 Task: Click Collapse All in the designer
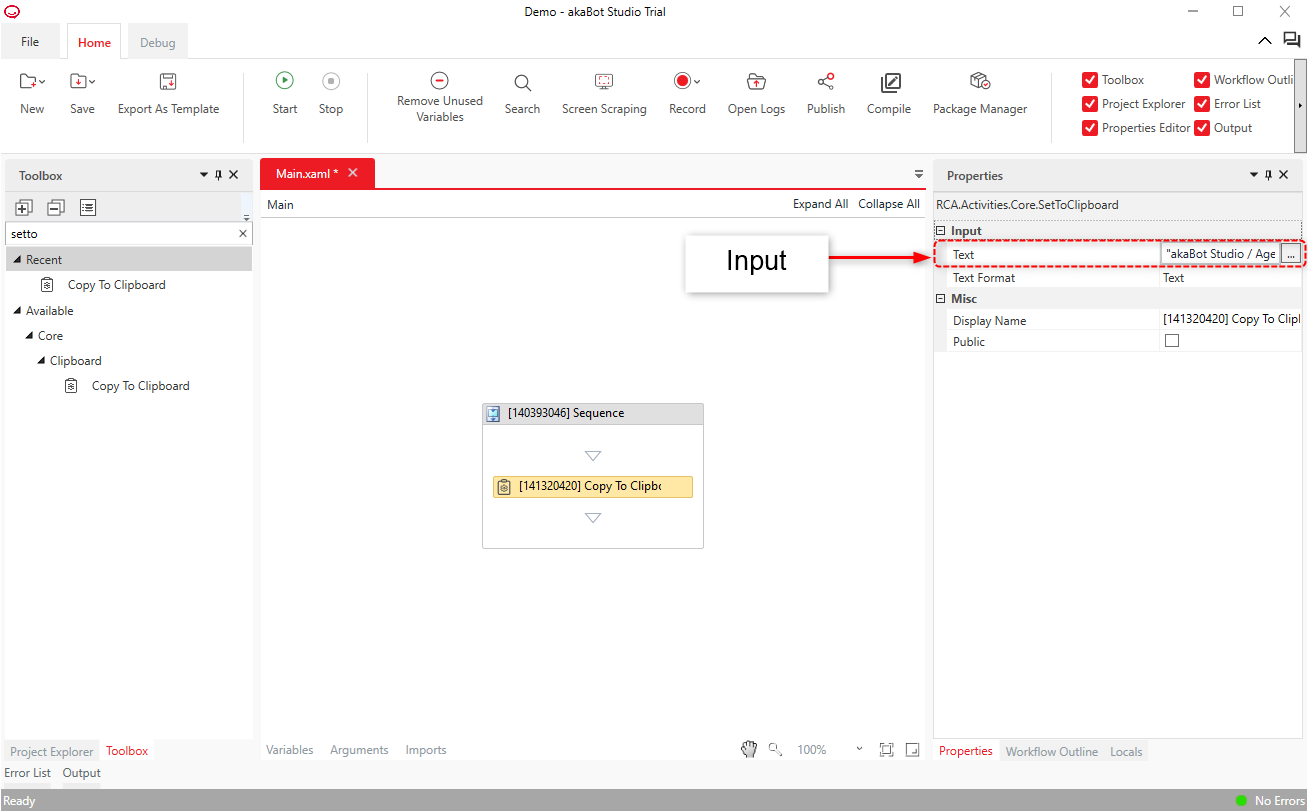point(889,204)
